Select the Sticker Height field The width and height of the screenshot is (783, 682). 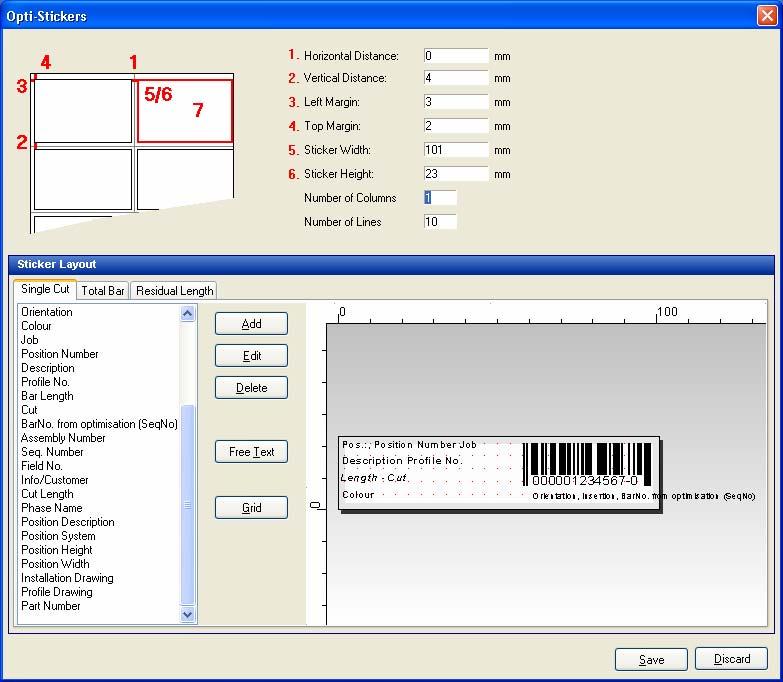coord(456,174)
